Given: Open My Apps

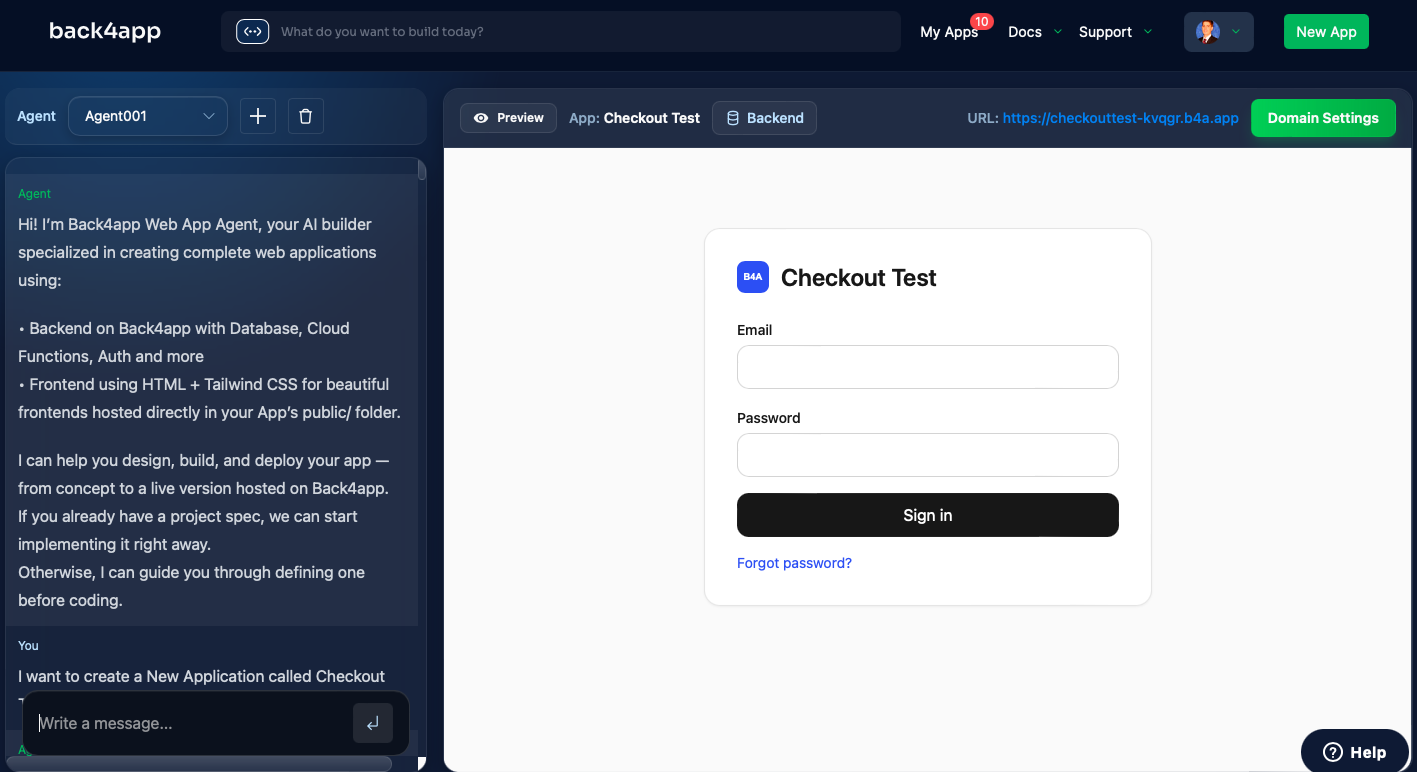Looking at the screenshot, I should [949, 32].
